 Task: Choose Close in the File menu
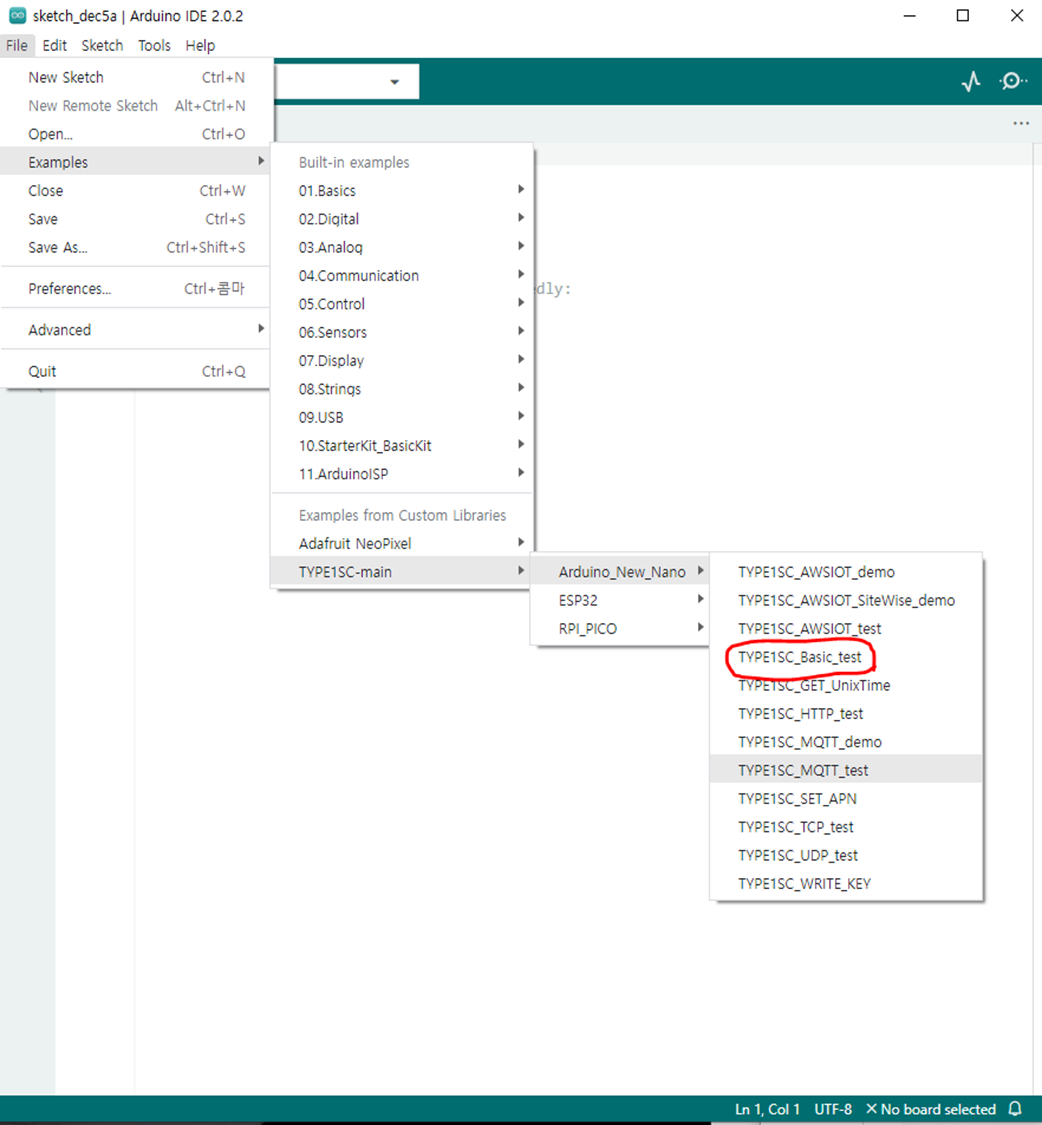click(x=136, y=191)
